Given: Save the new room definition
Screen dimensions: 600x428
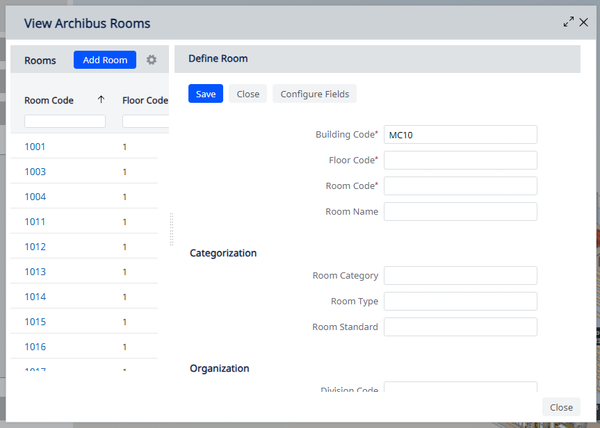Looking at the screenshot, I should tap(205, 94).
